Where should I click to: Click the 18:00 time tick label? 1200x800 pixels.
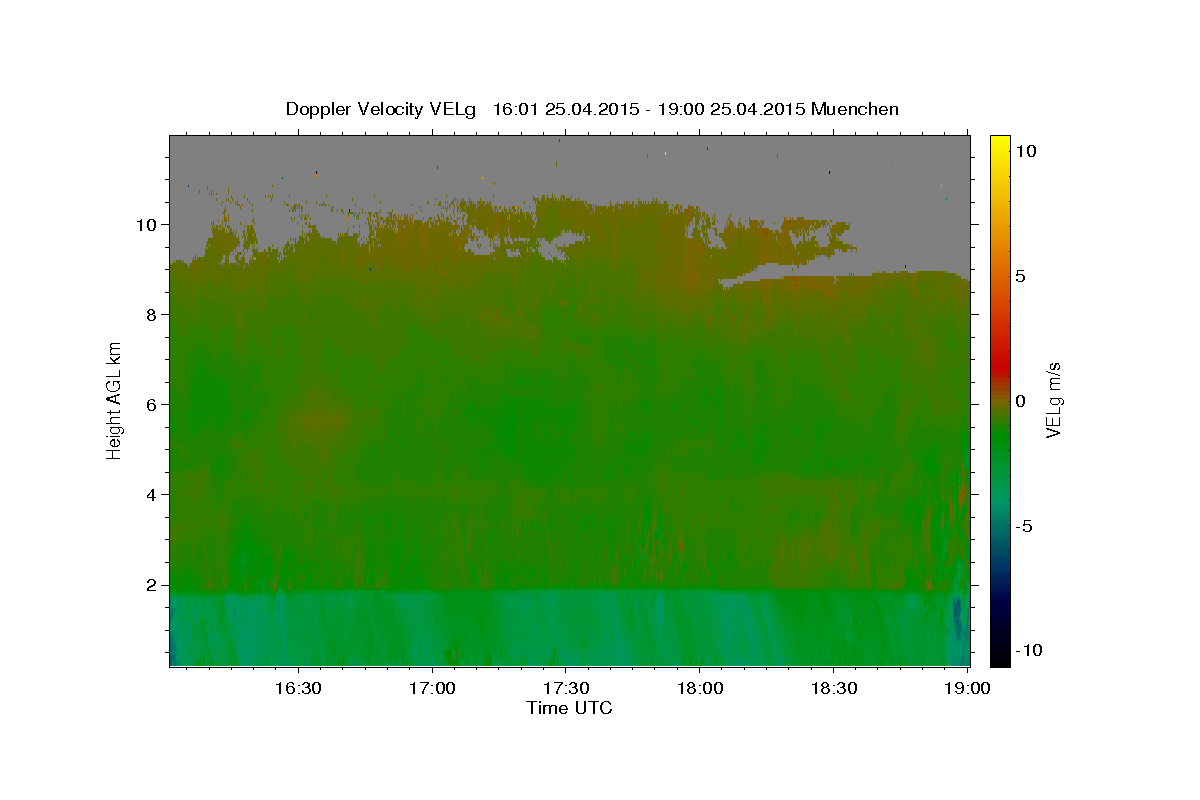pyautogui.click(x=699, y=688)
